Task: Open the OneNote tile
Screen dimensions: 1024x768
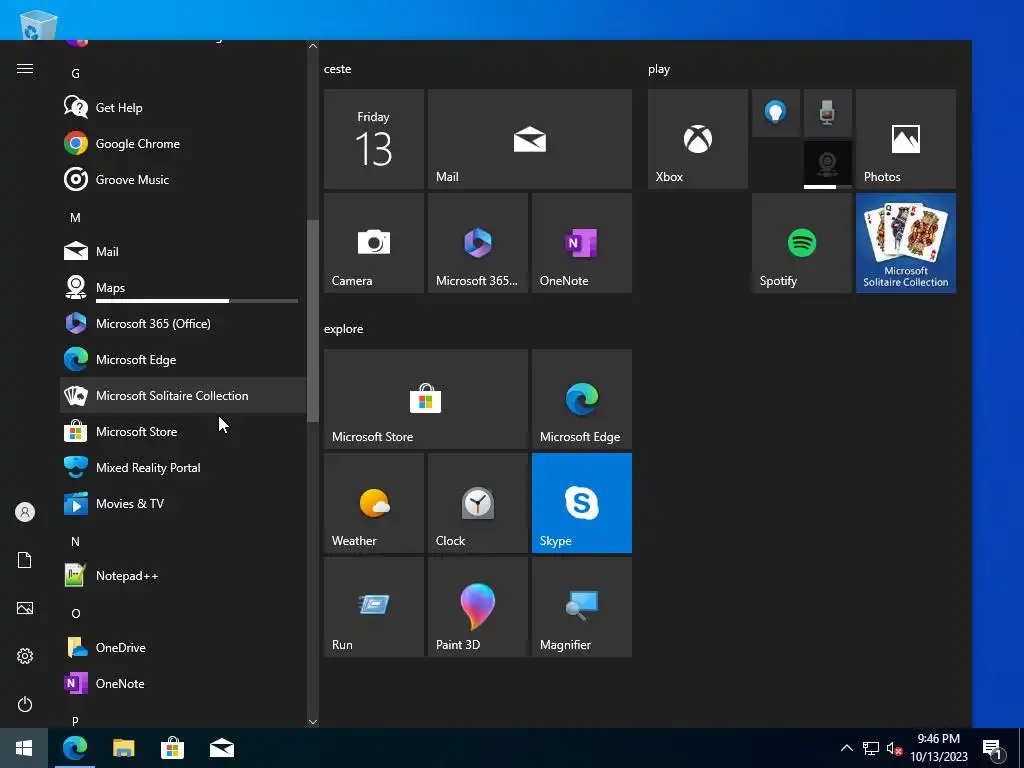Action: (581, 243)
